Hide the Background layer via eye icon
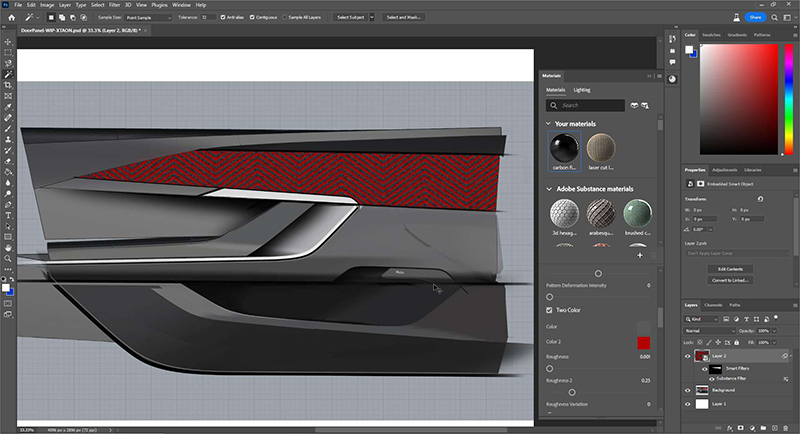 tap(689, 390)
